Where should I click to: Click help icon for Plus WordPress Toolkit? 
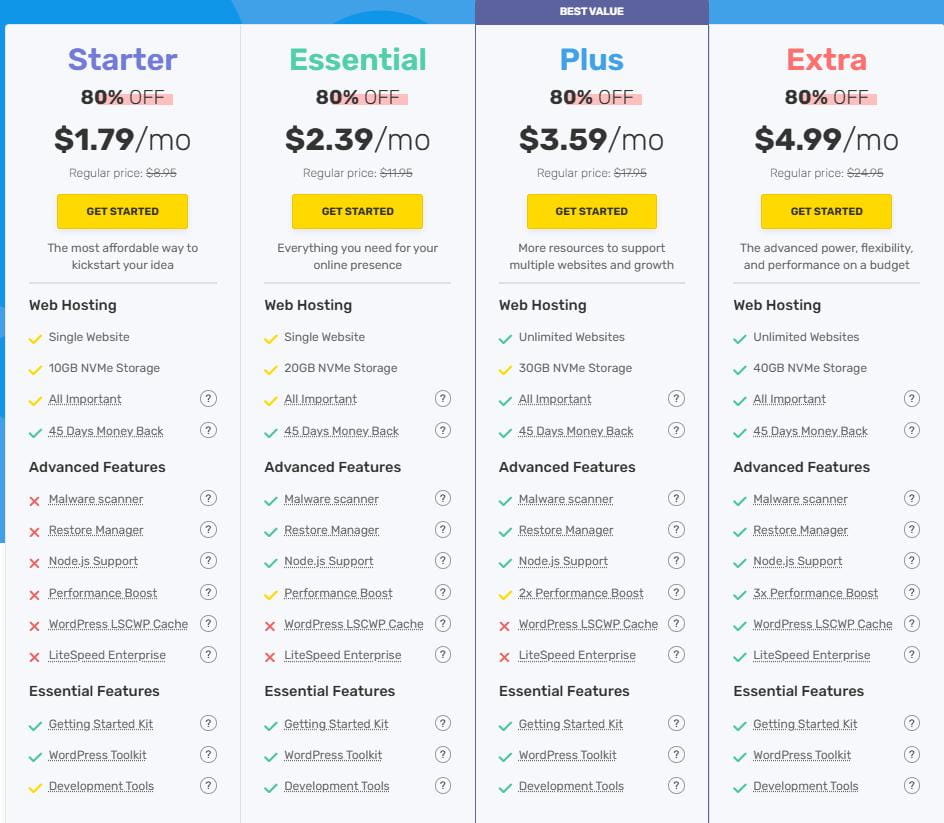[x=677, y=754]
